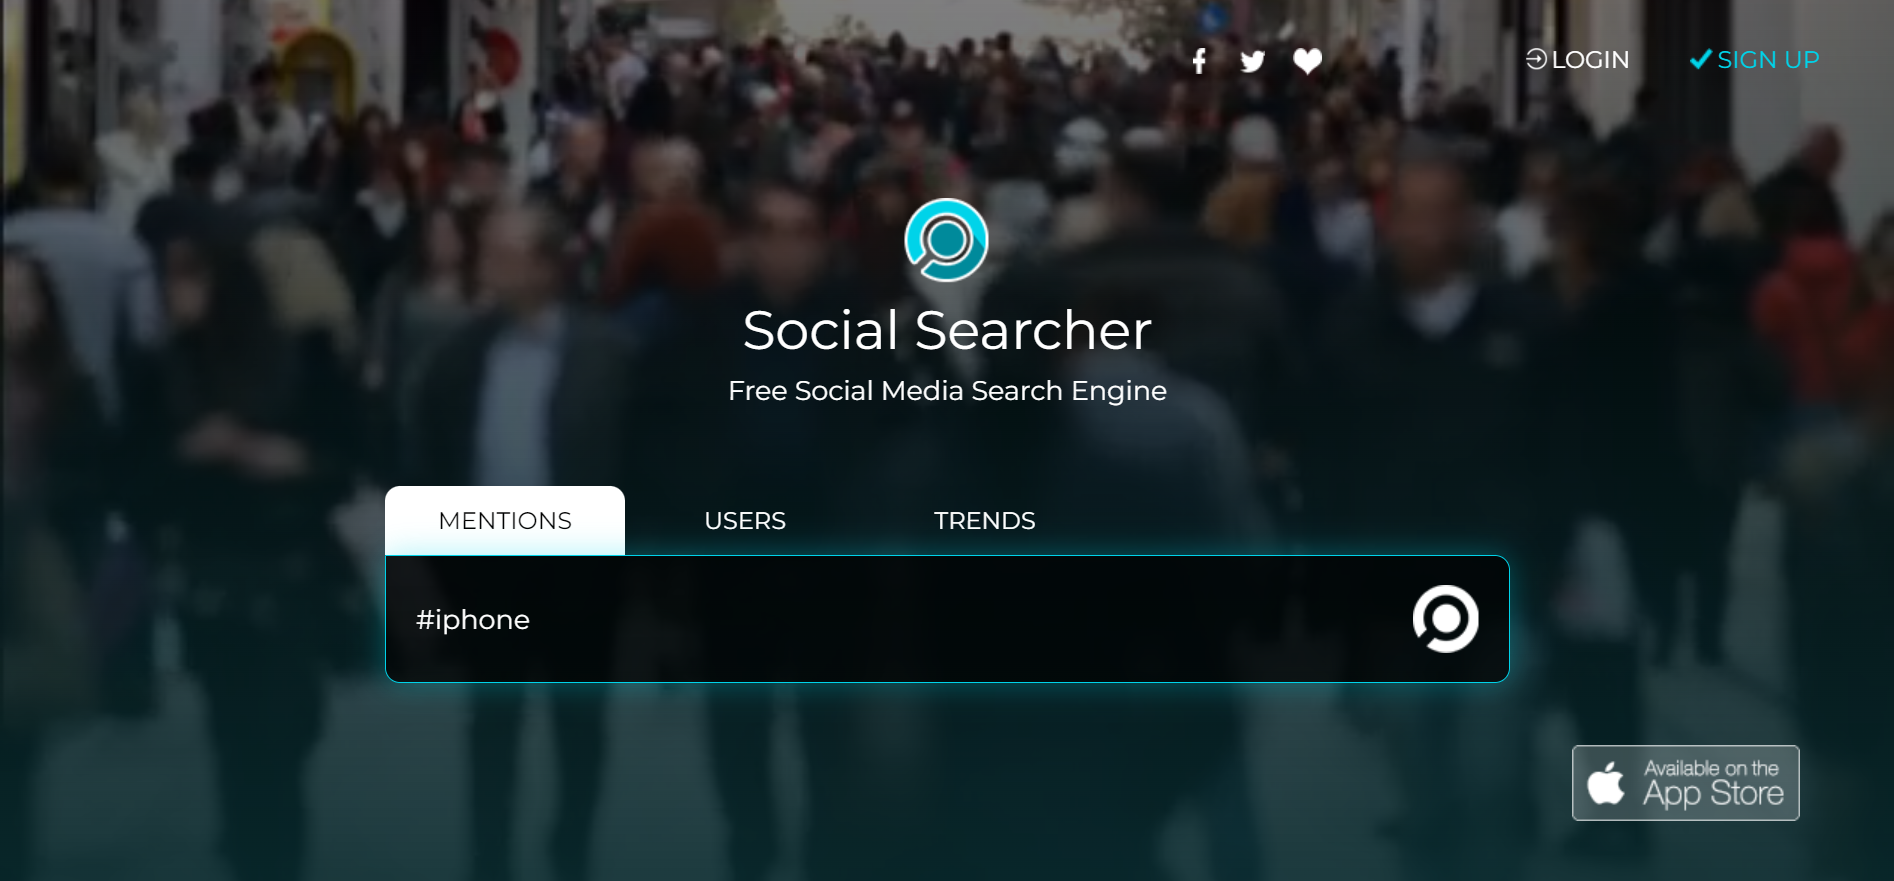Click the LOGIN text link
Image resolution: width=1894 pixels, height=881 pixels.
click(1590, 60)
